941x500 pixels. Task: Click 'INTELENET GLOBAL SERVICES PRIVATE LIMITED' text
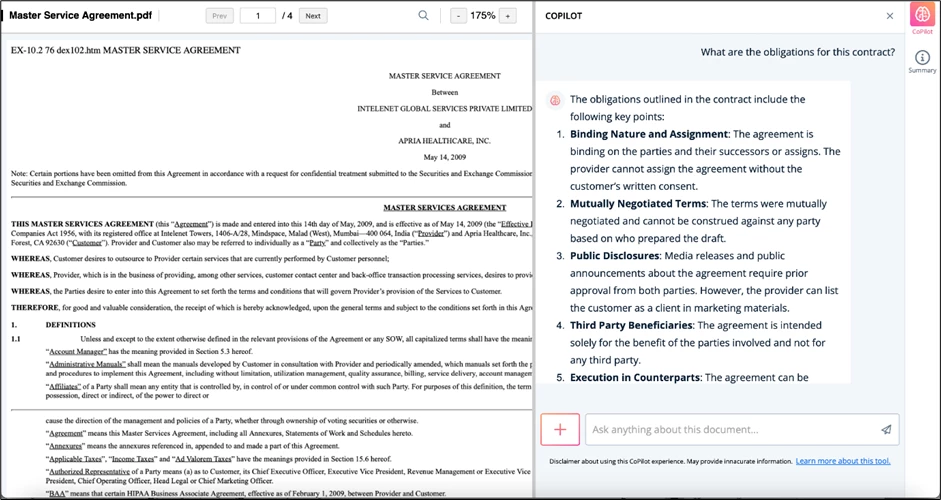coord(445,109)
